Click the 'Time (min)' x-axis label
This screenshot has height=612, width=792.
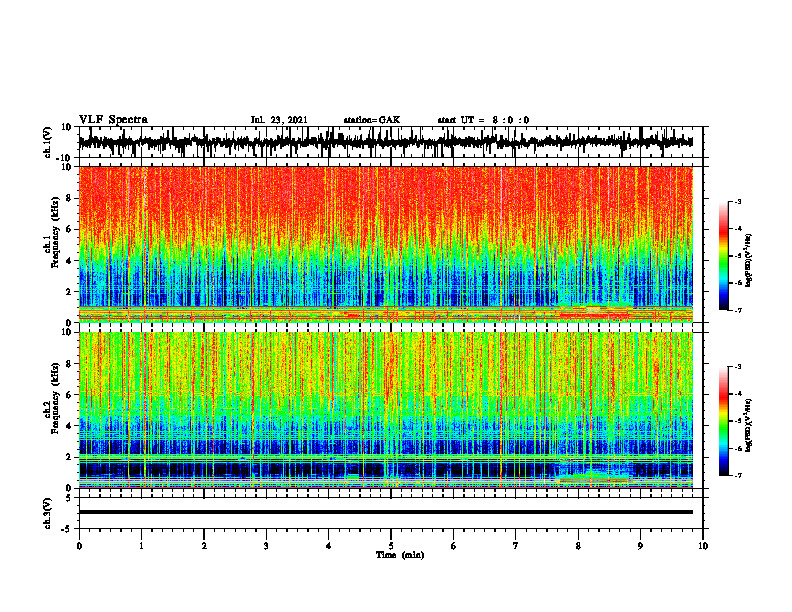[400, 555]
